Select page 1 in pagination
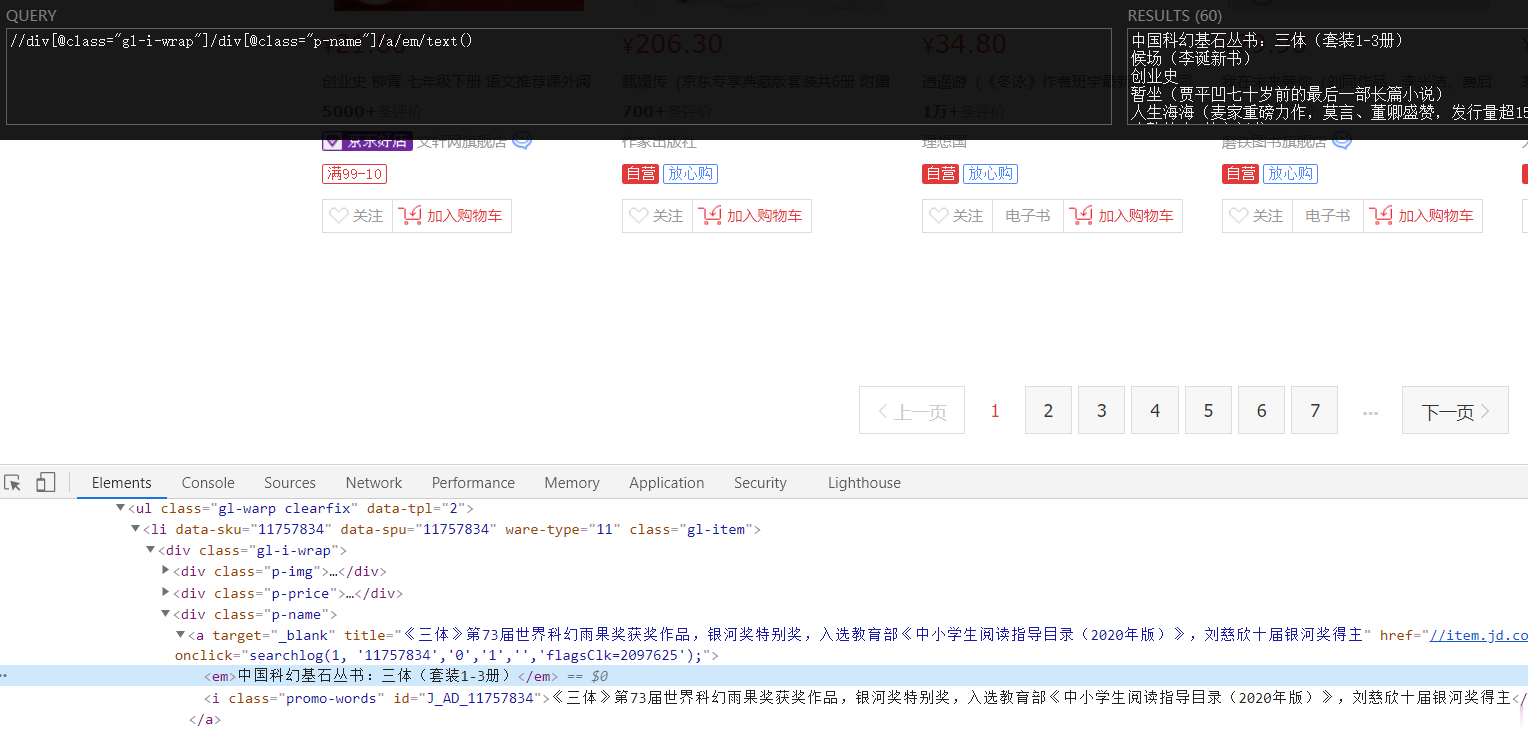Viewport: 1528px width, 731px height. (995, 410)
